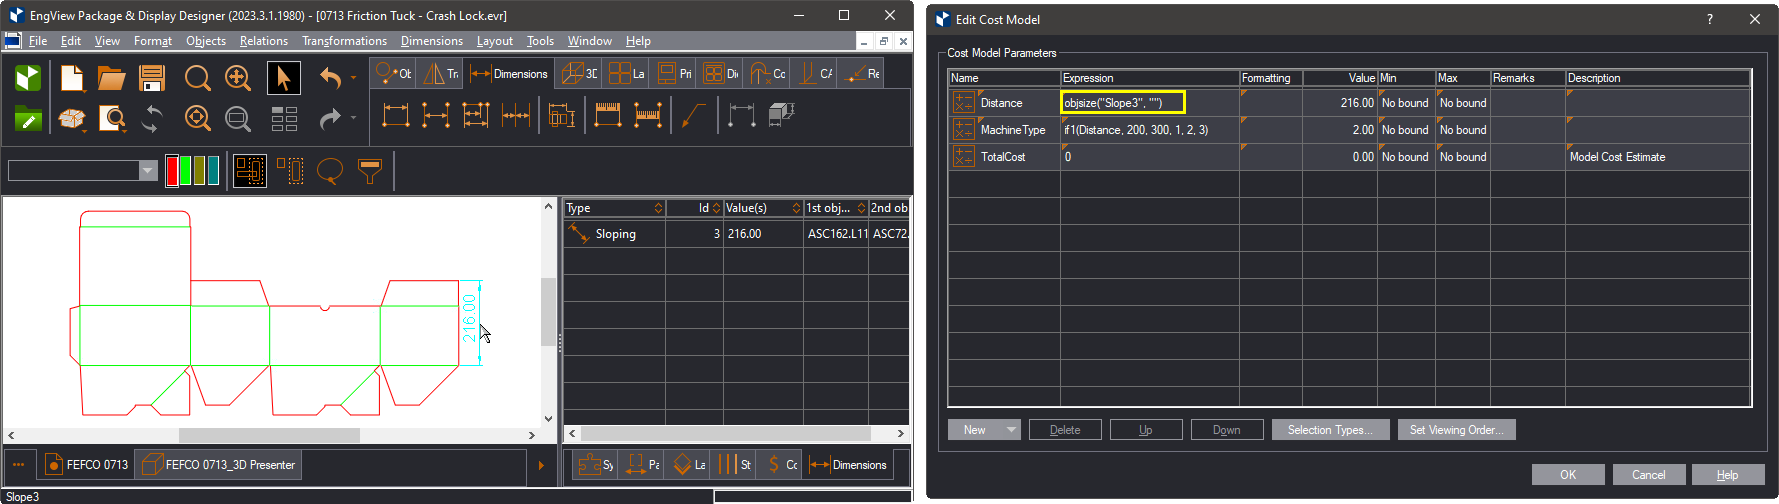Click the page preview magnifier icon

click(112, 118)
